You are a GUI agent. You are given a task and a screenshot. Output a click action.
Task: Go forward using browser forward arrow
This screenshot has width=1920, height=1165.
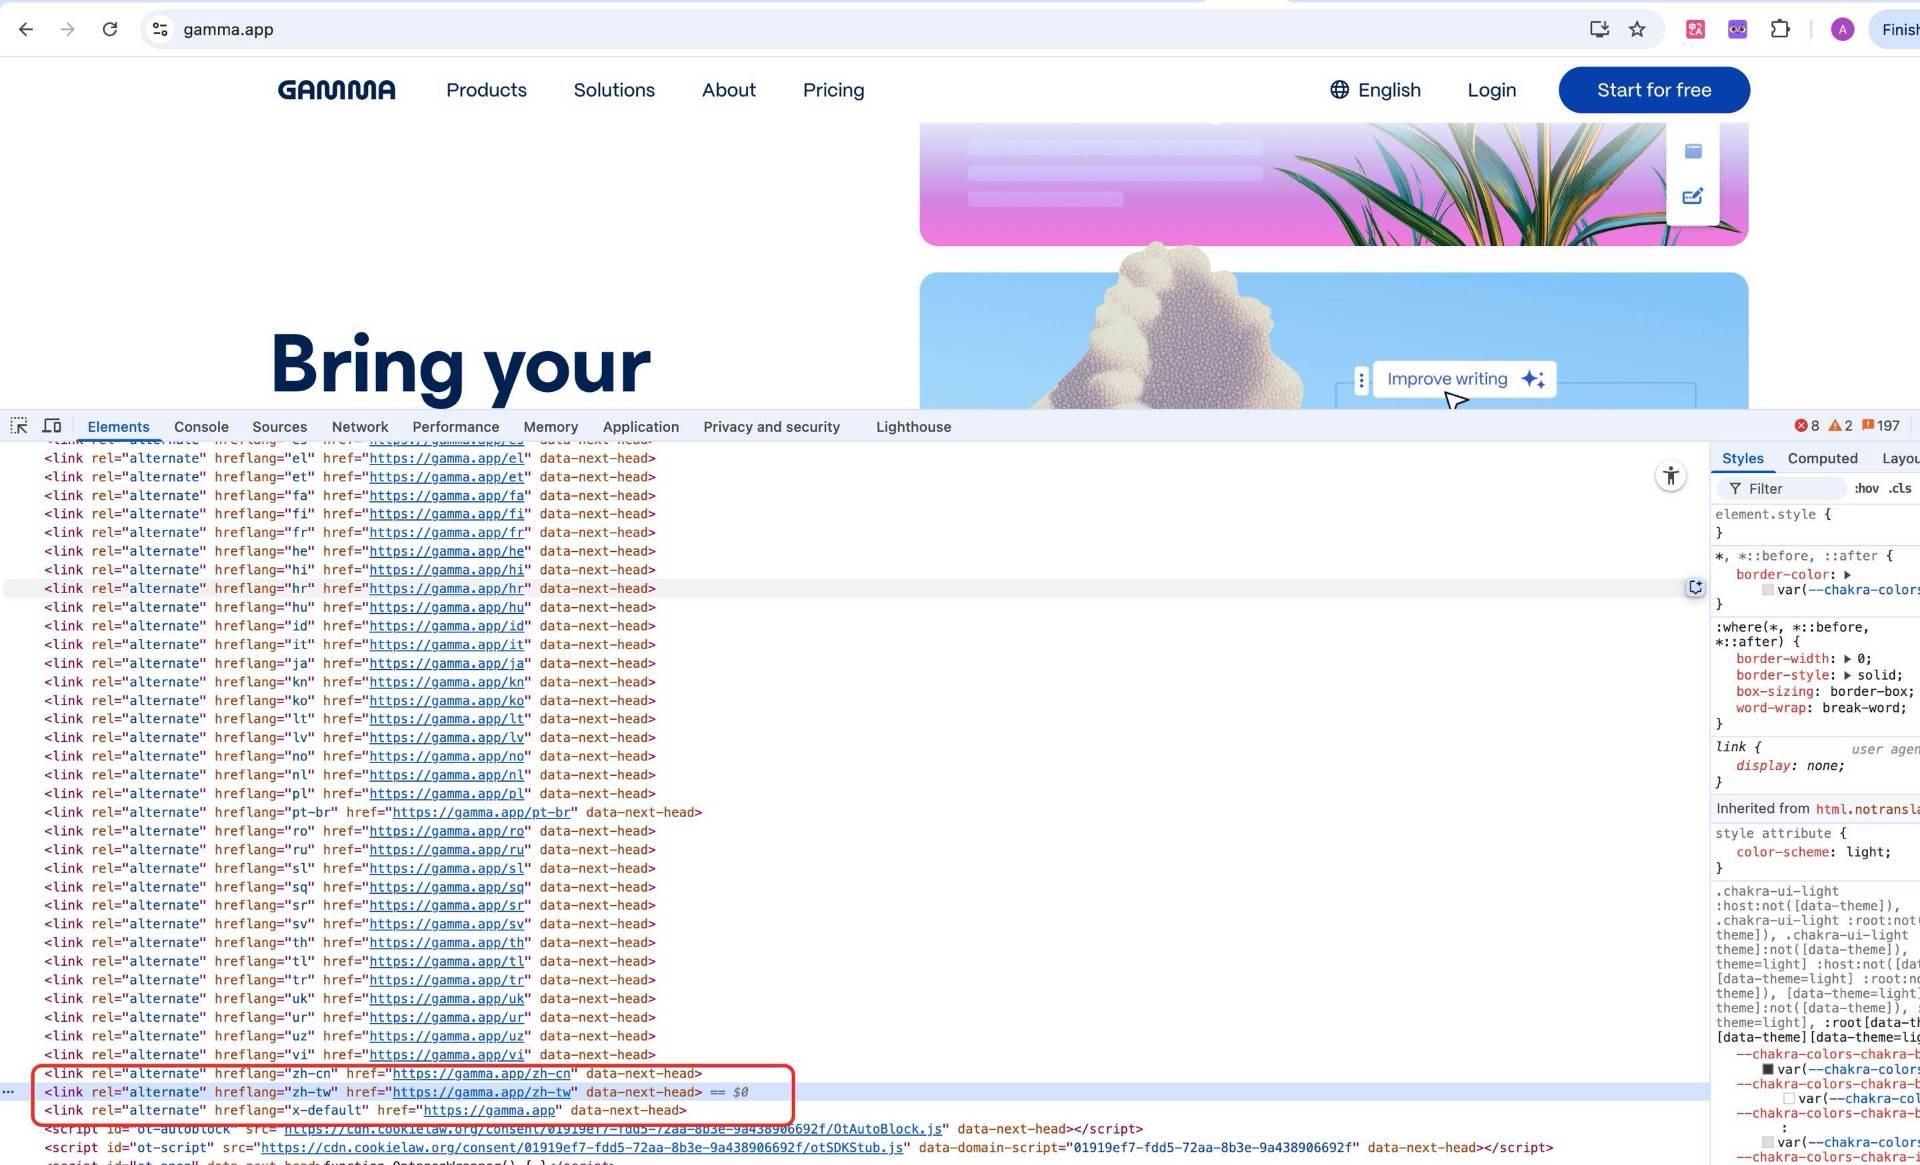pos(67,29)
